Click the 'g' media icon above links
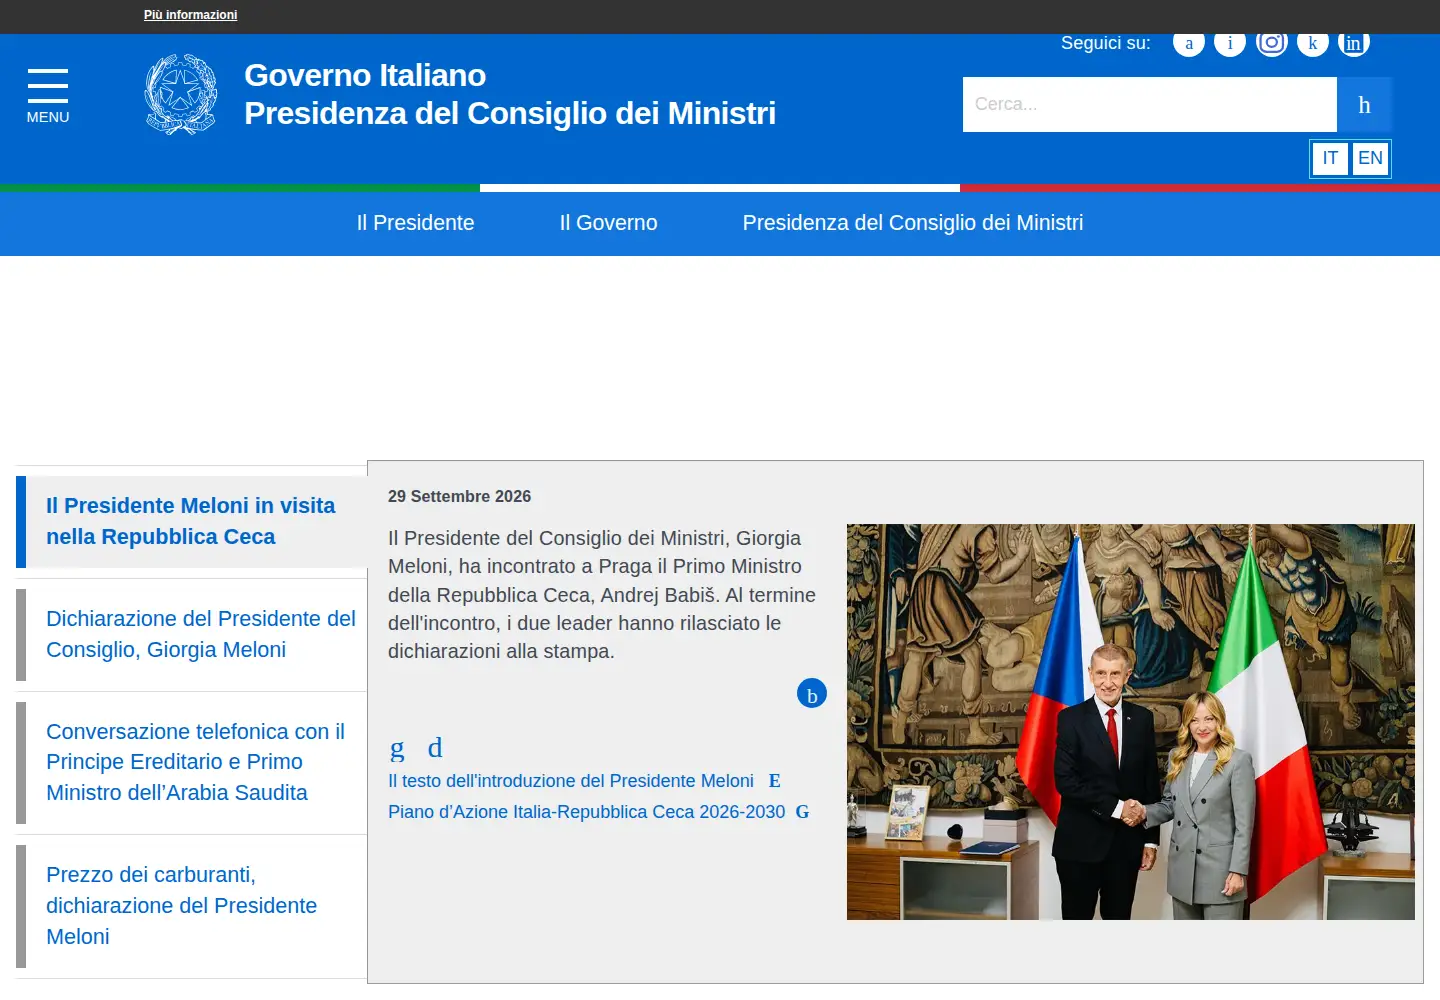 (397, 747)
